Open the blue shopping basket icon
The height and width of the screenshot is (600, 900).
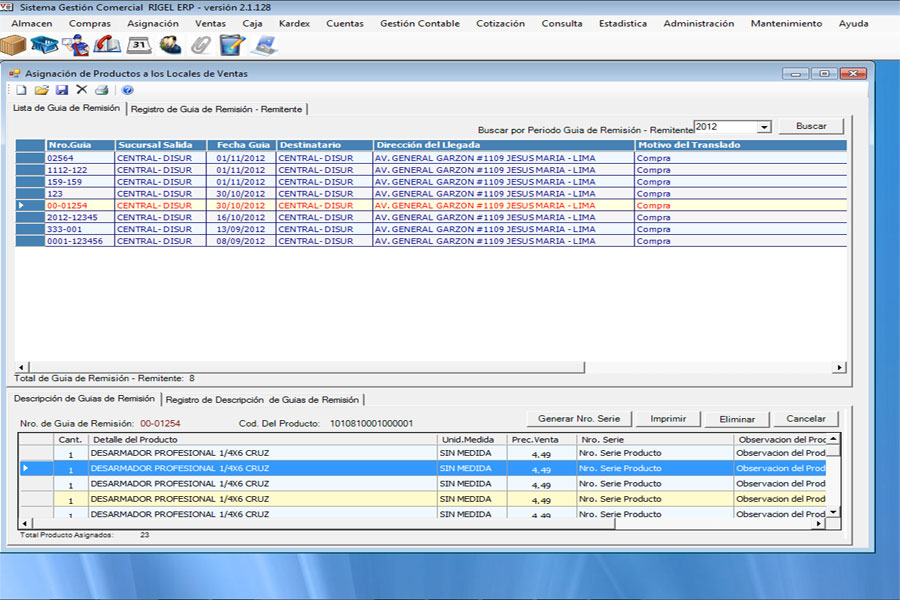pyautogui.click(x=44, y=44)
